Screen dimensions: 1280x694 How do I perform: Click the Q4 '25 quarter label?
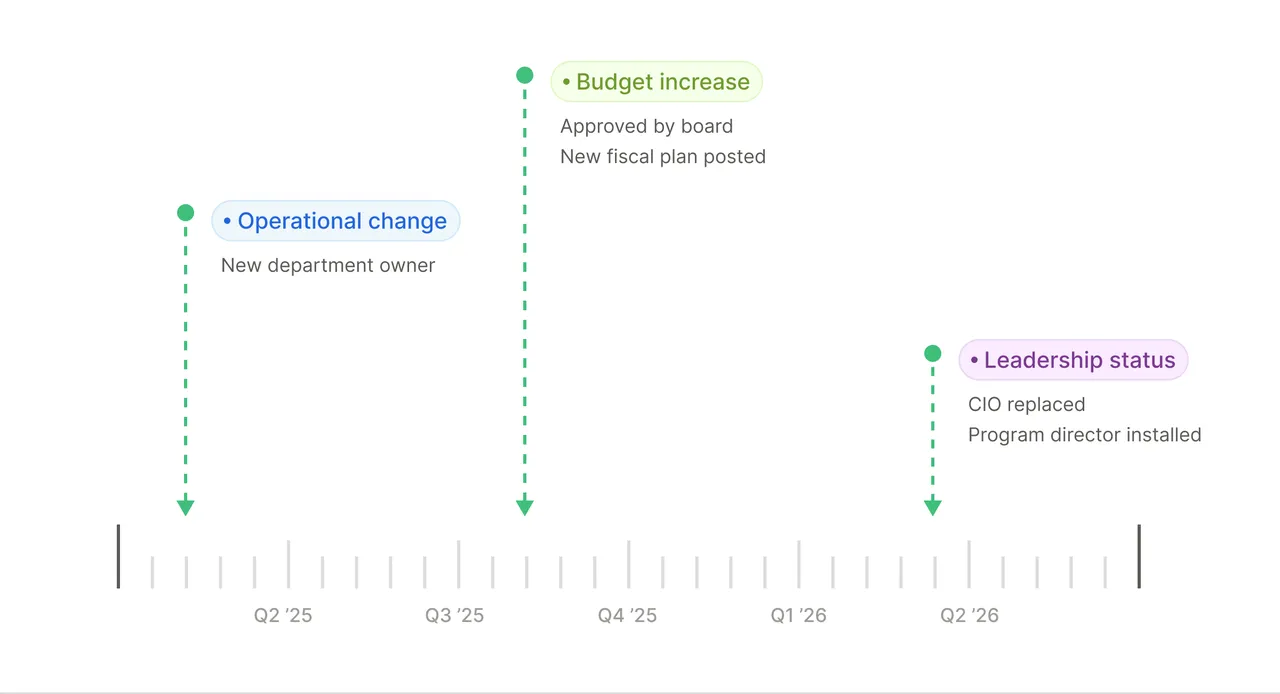(628, 615)
